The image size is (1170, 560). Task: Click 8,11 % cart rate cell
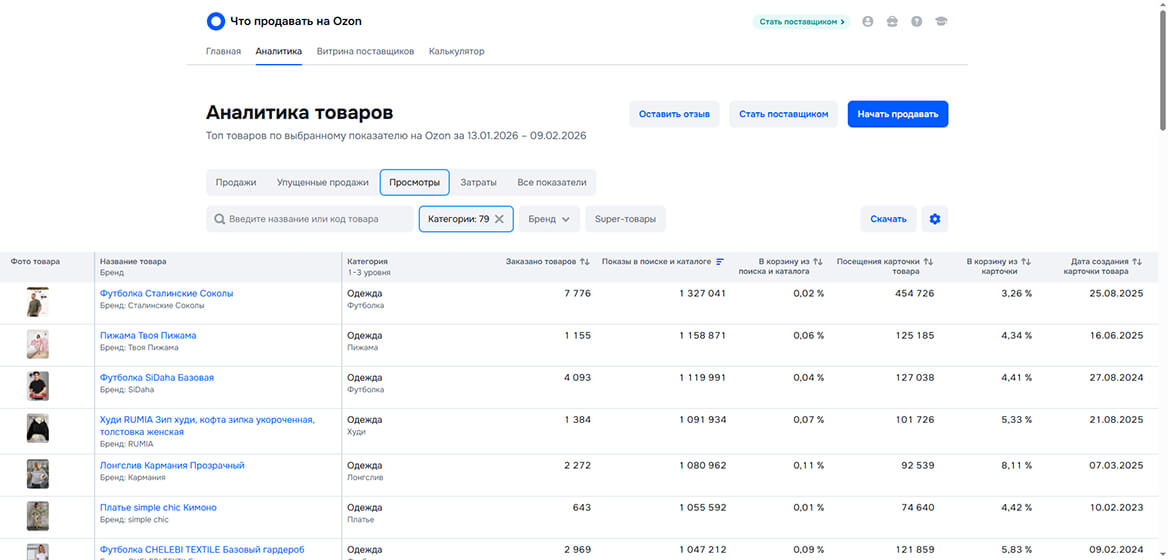pos(1016,465)
